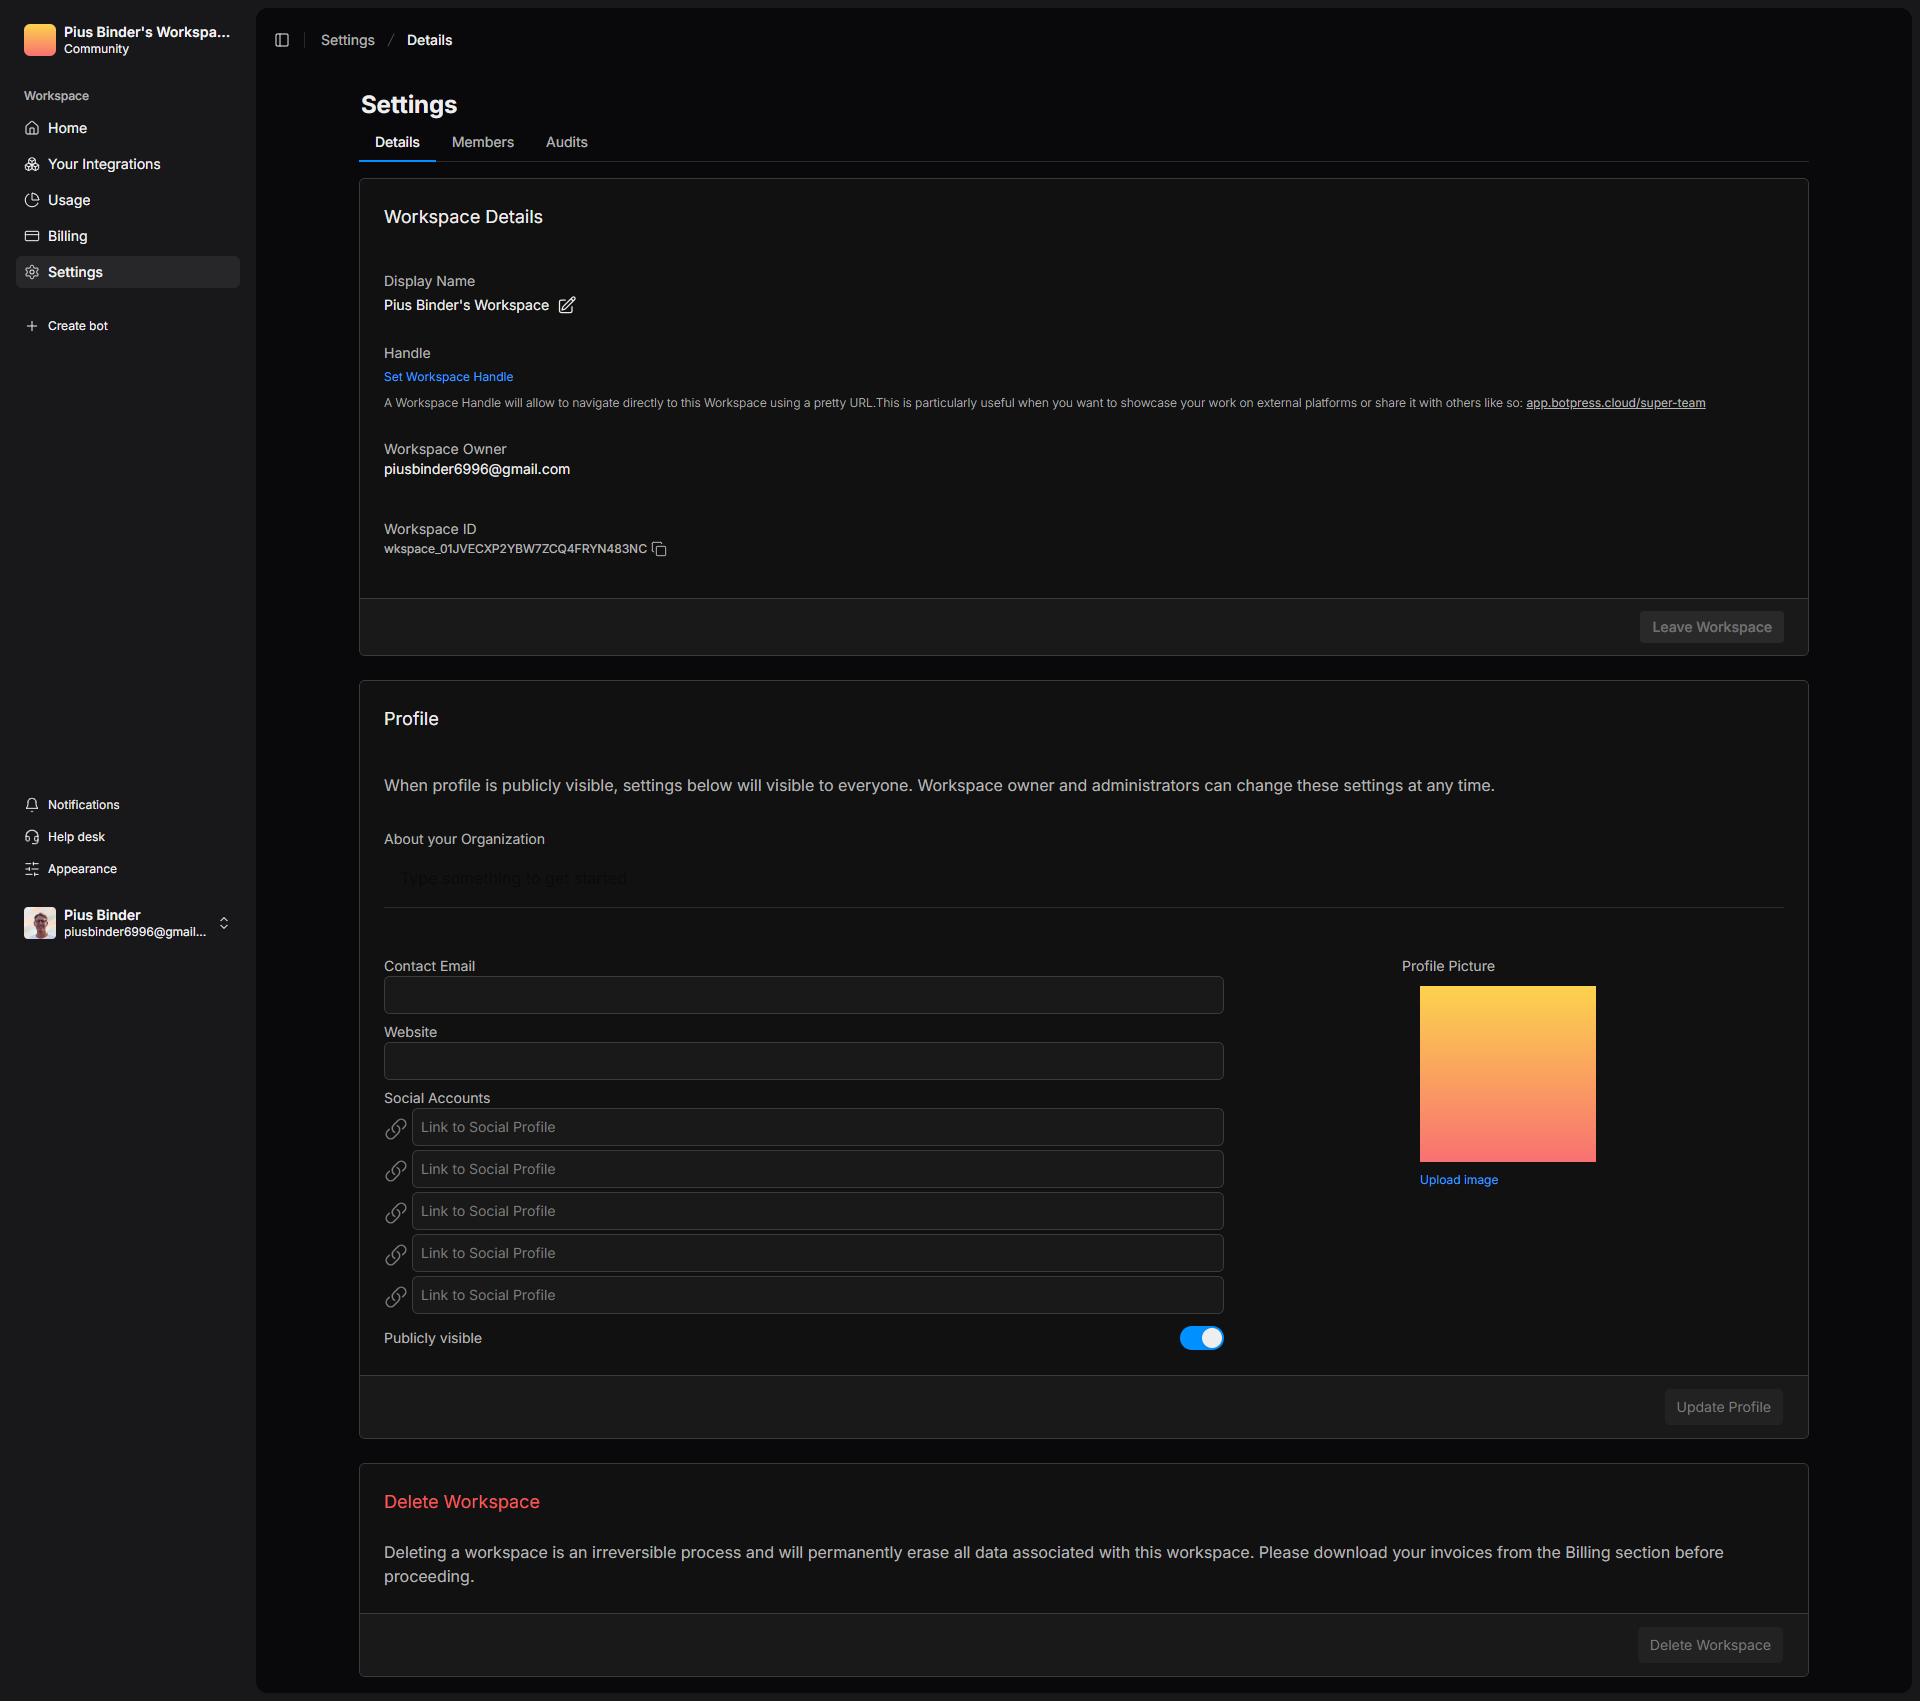This screenshot has width=1920, height=1701.
Task: Open workspace switcher at top left
Action: coord(128,40)
